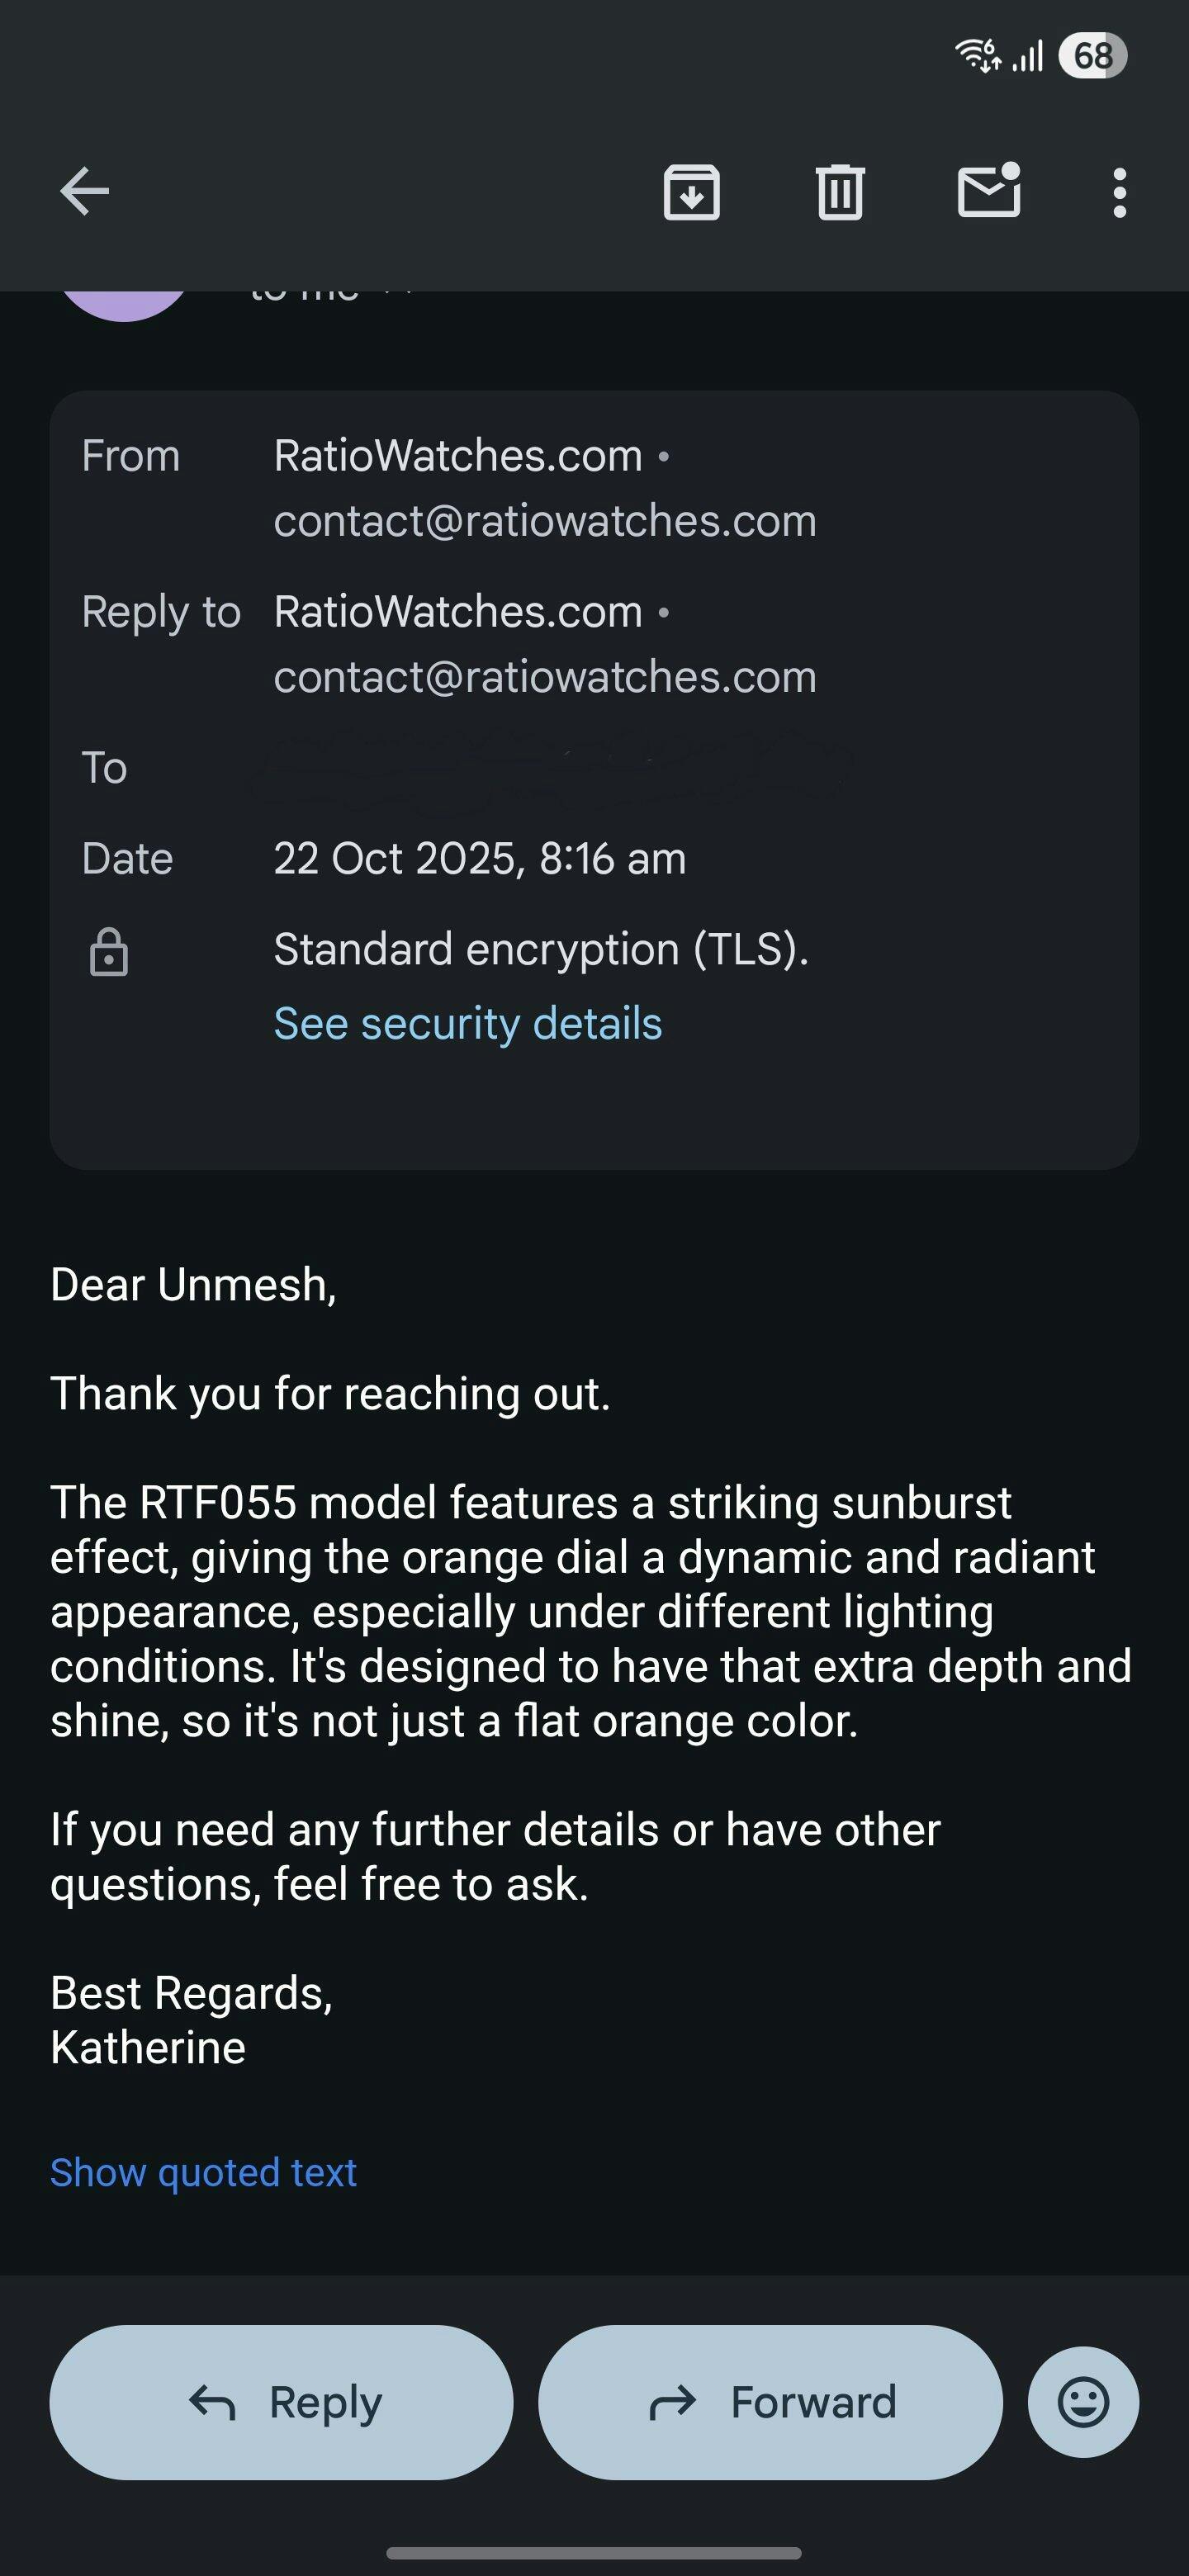Tap the redacted To recipient address
This screenshot has width=1189, height=2576.
point(550,769)
